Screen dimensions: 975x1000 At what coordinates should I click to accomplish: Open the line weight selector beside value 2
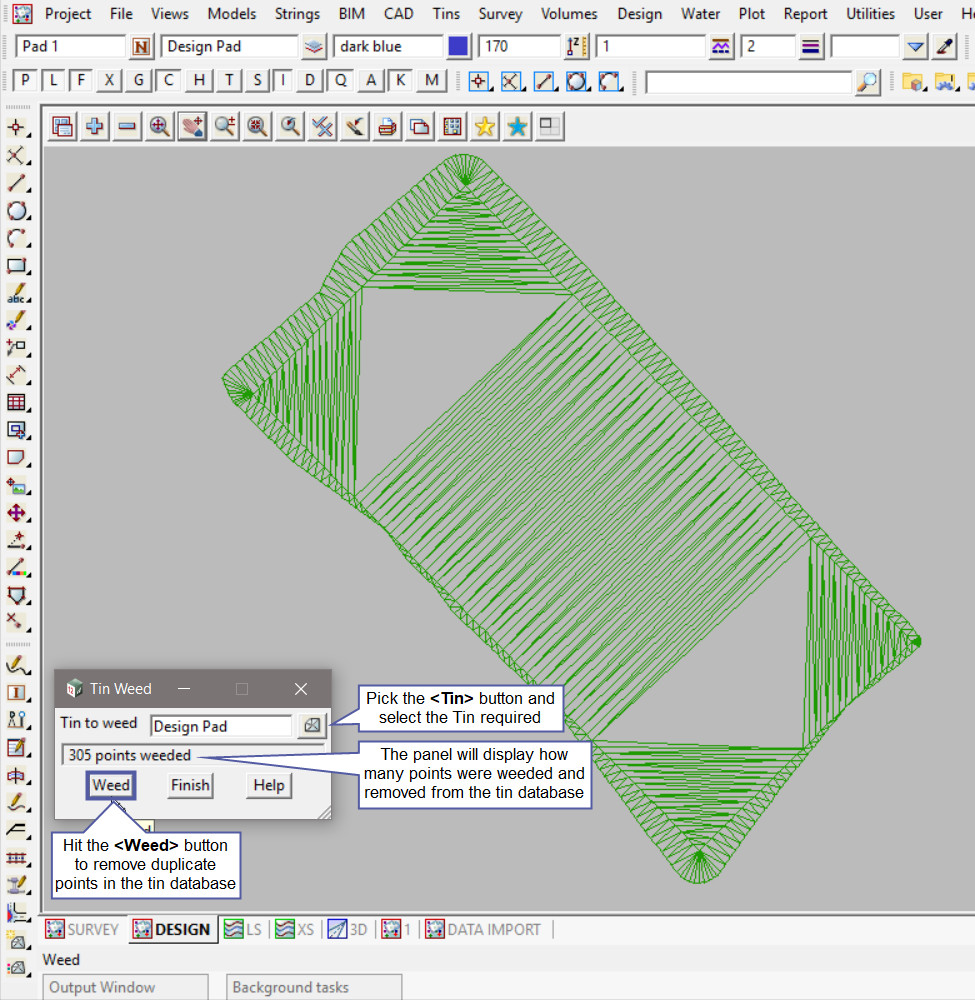click(811, 47)
